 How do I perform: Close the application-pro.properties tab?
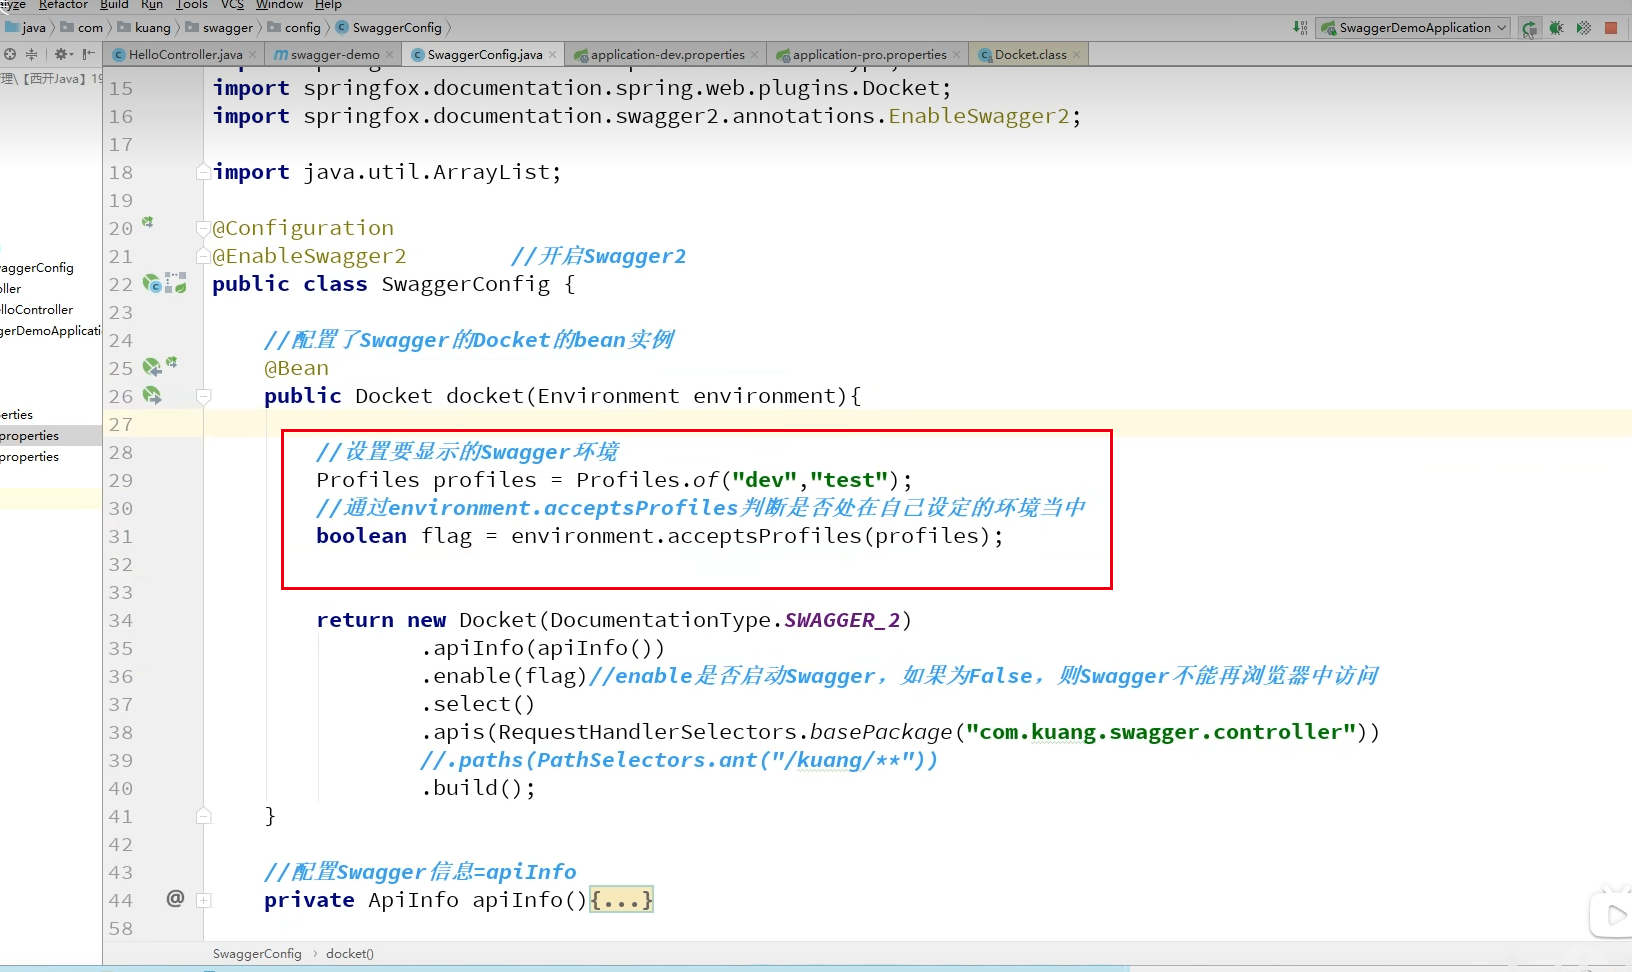point(956,55)
